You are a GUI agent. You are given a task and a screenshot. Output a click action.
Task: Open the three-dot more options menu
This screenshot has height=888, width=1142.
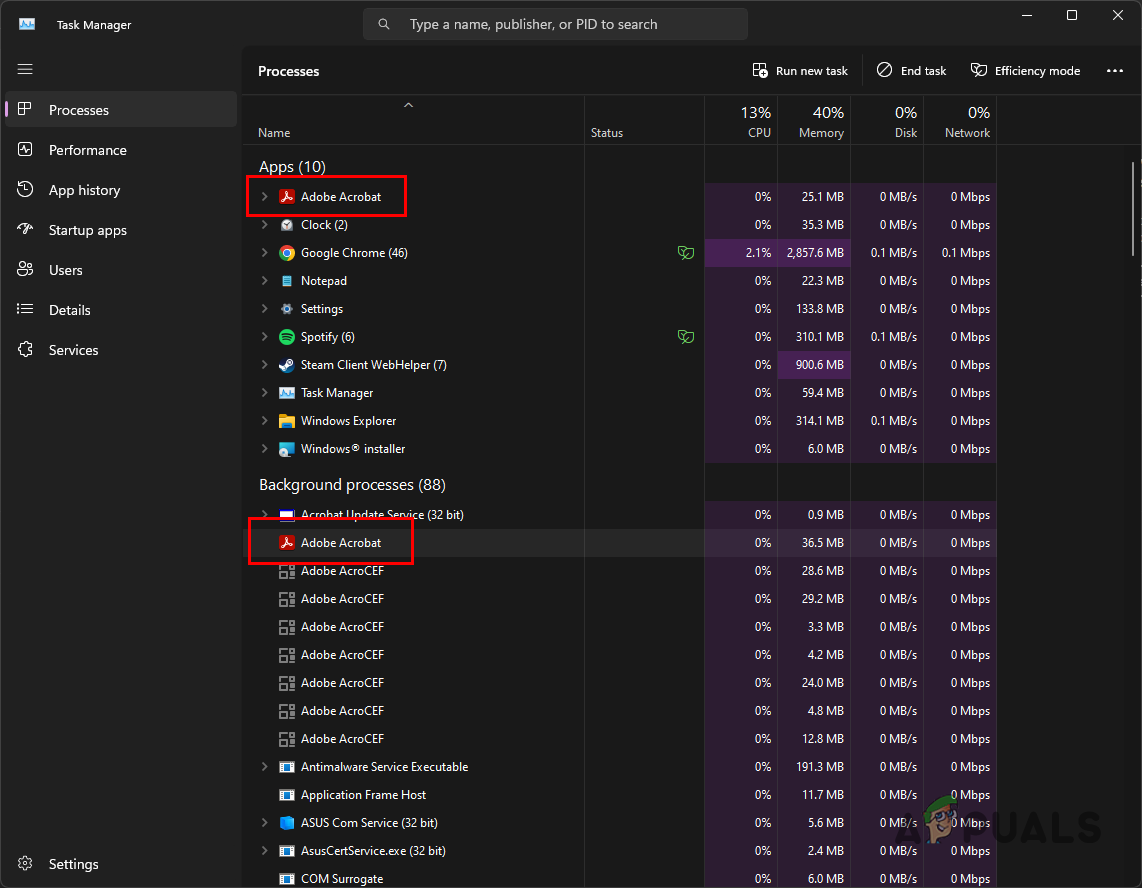(1115, 71)
